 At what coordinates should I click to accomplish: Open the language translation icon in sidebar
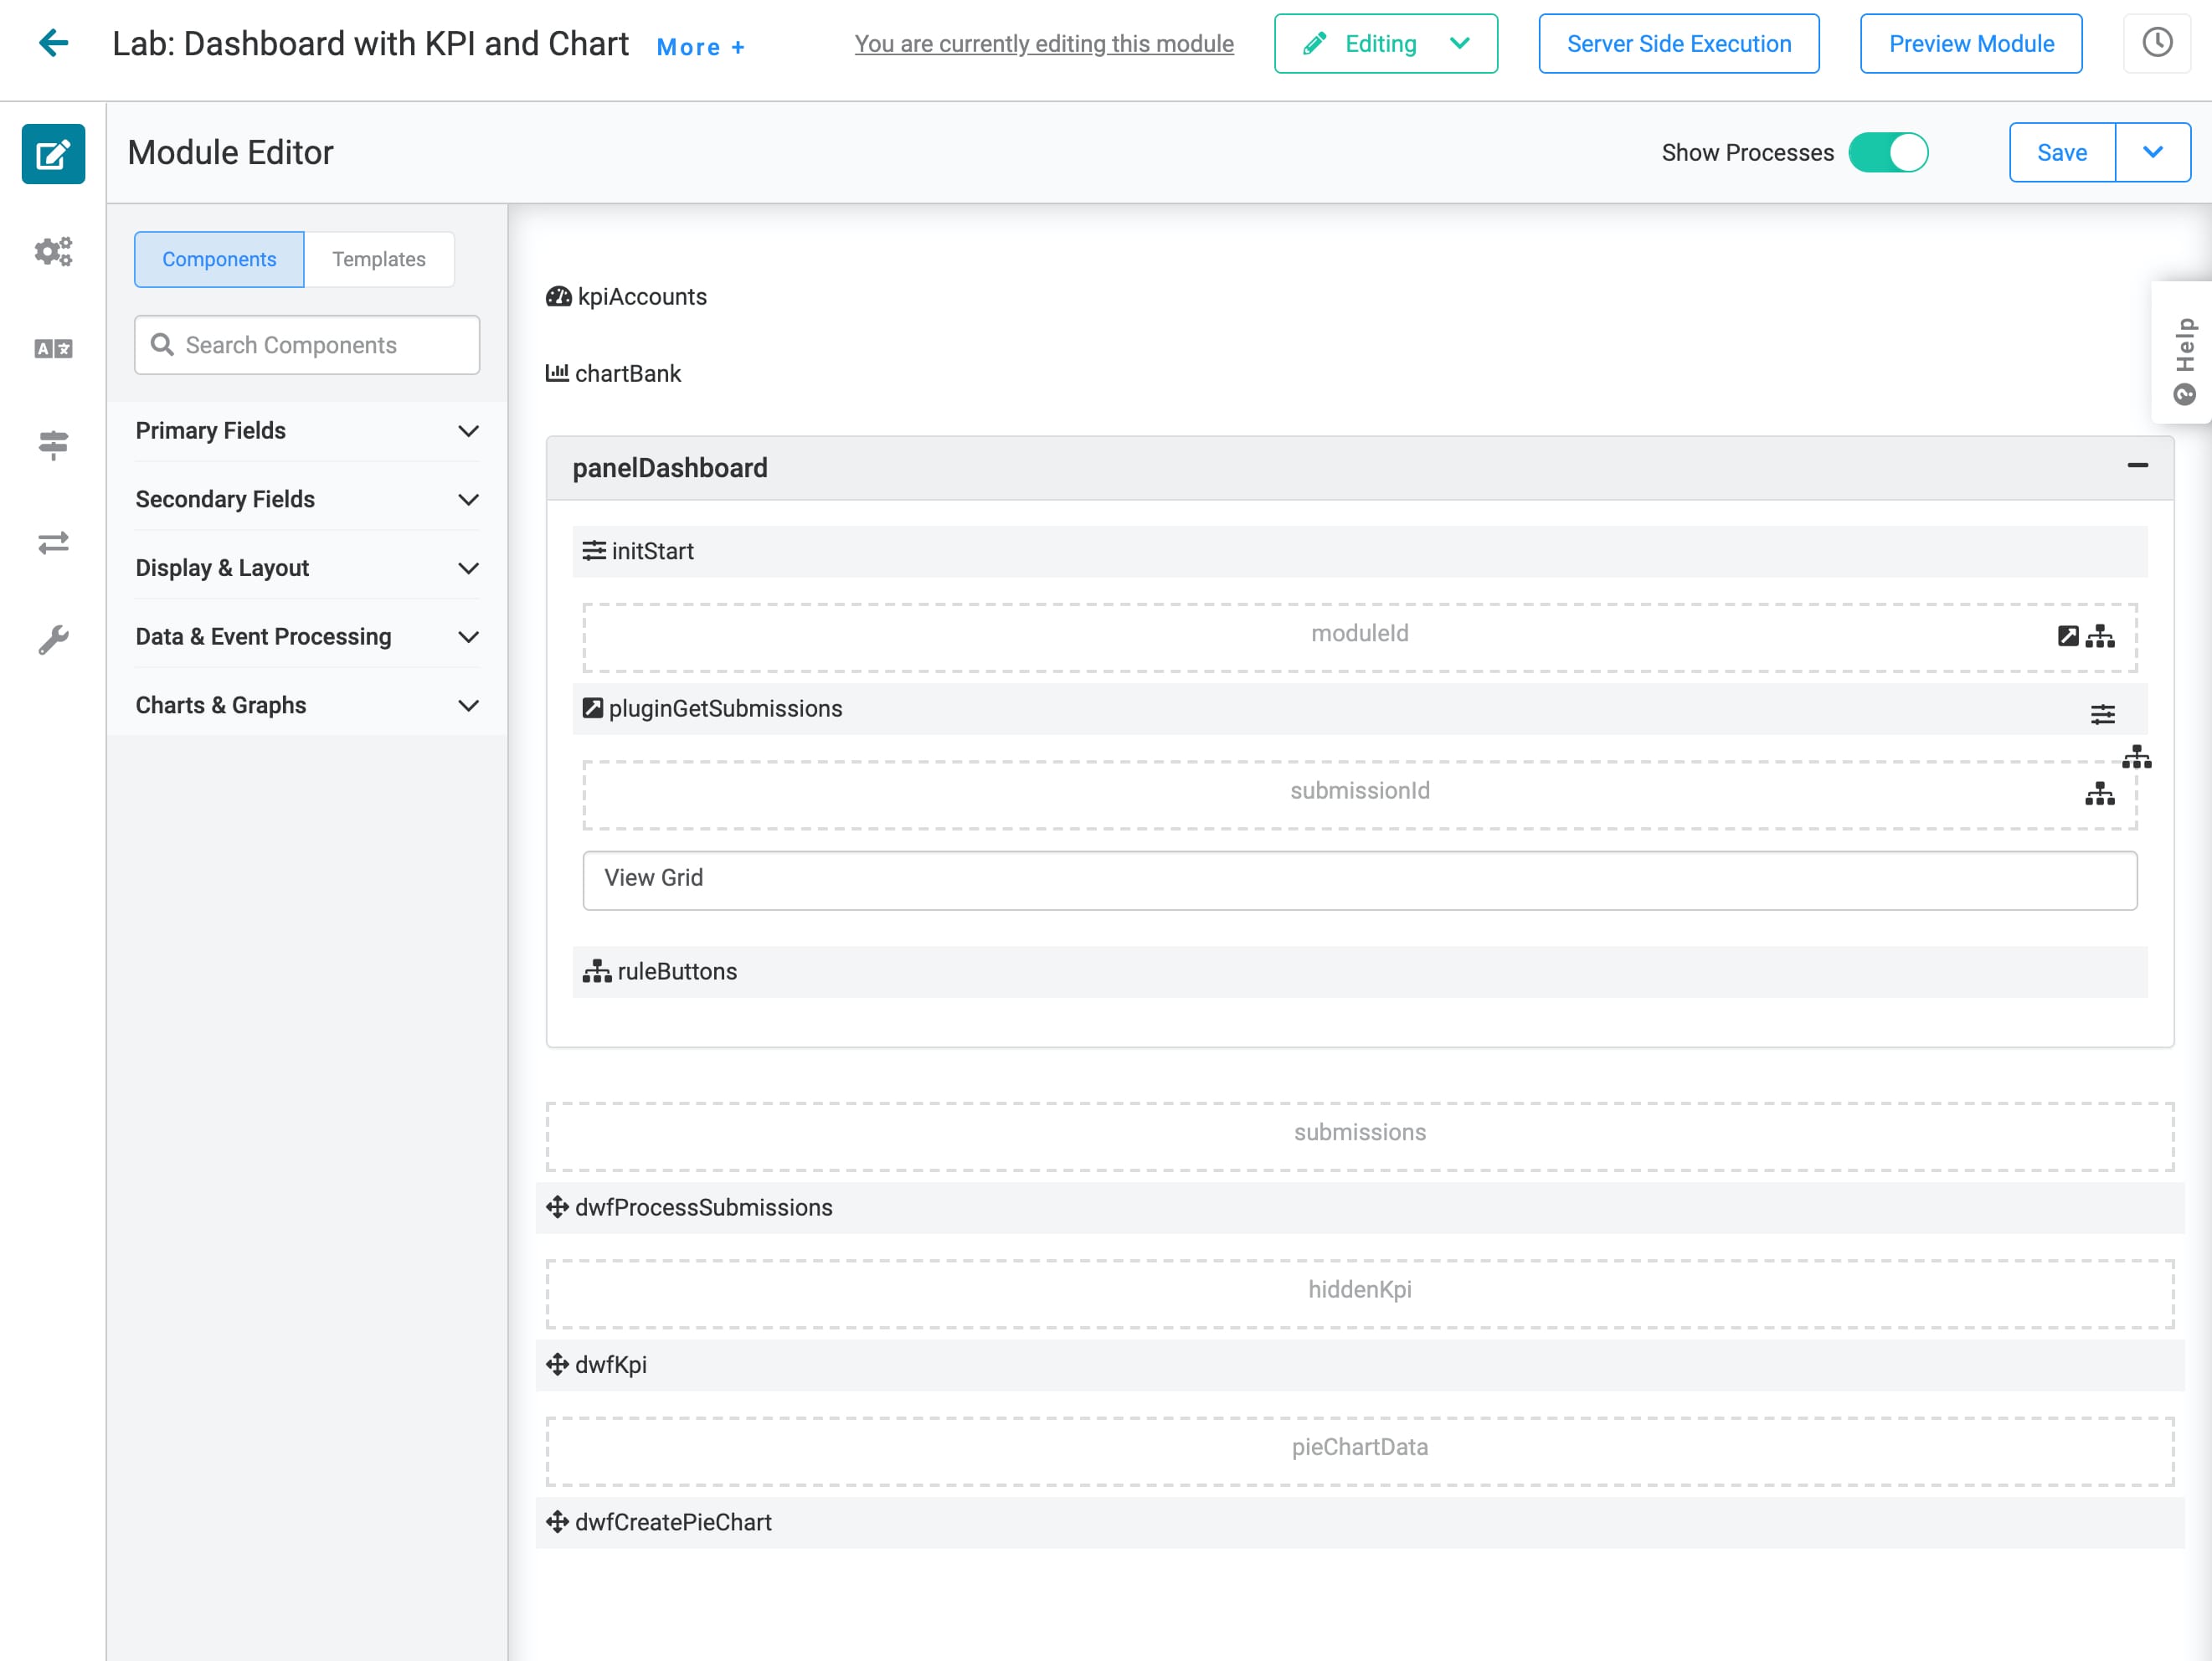click(53, 349)
